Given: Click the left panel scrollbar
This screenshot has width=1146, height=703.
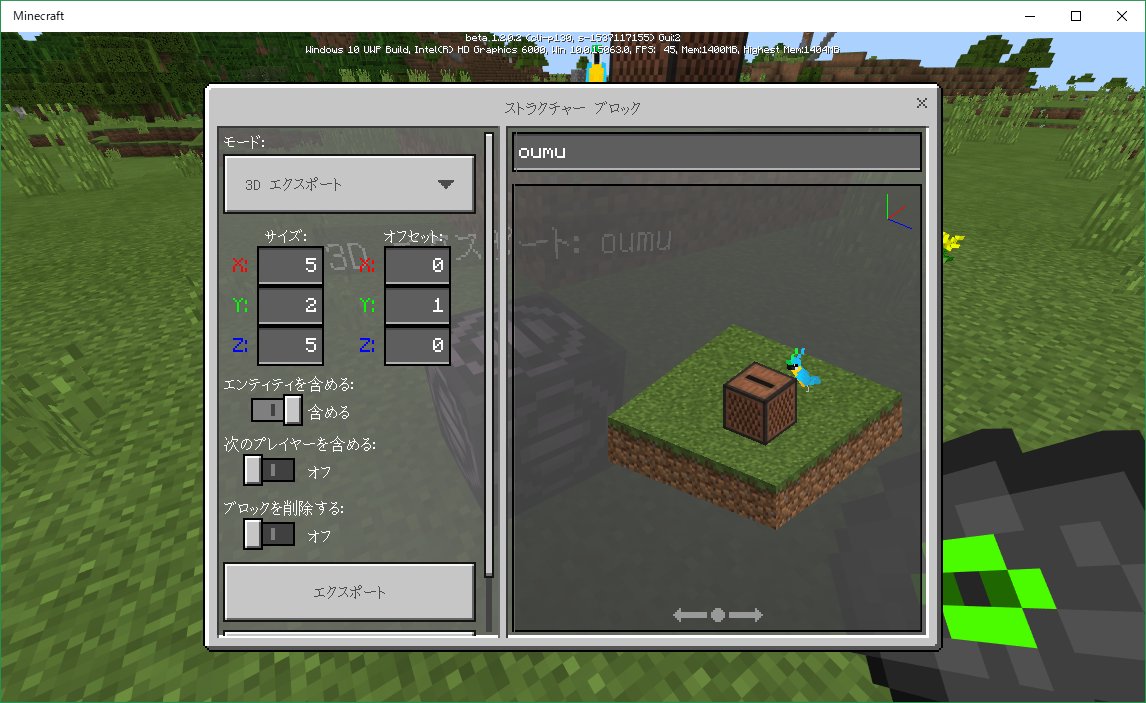Looking at the screenshot, I should pos(489,354).
